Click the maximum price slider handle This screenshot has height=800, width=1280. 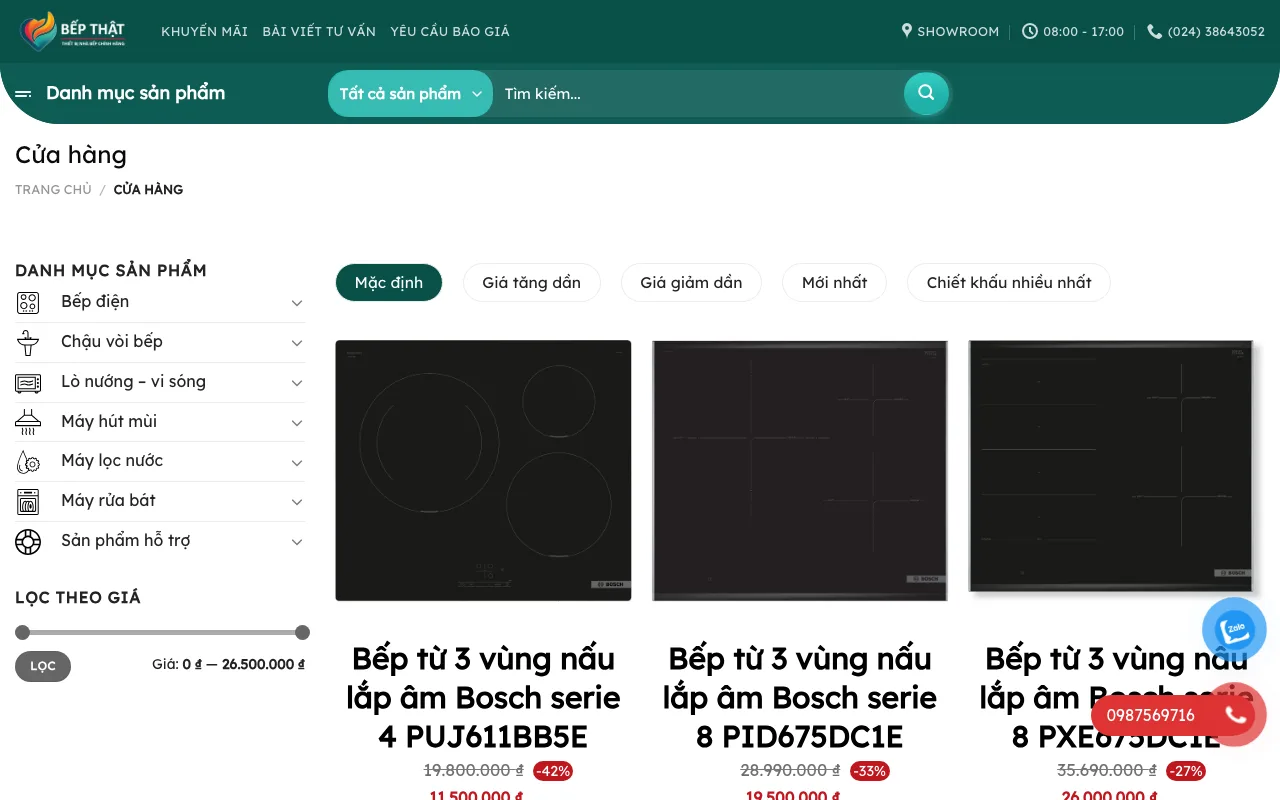tap(302, 632)
